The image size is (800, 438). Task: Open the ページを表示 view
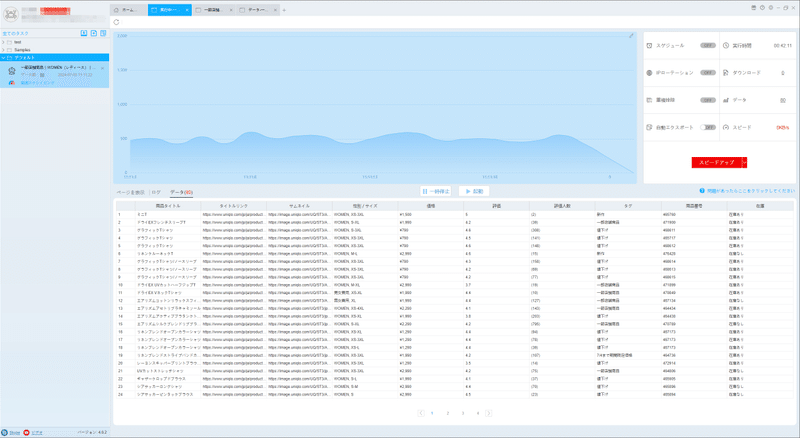[131, 192]
